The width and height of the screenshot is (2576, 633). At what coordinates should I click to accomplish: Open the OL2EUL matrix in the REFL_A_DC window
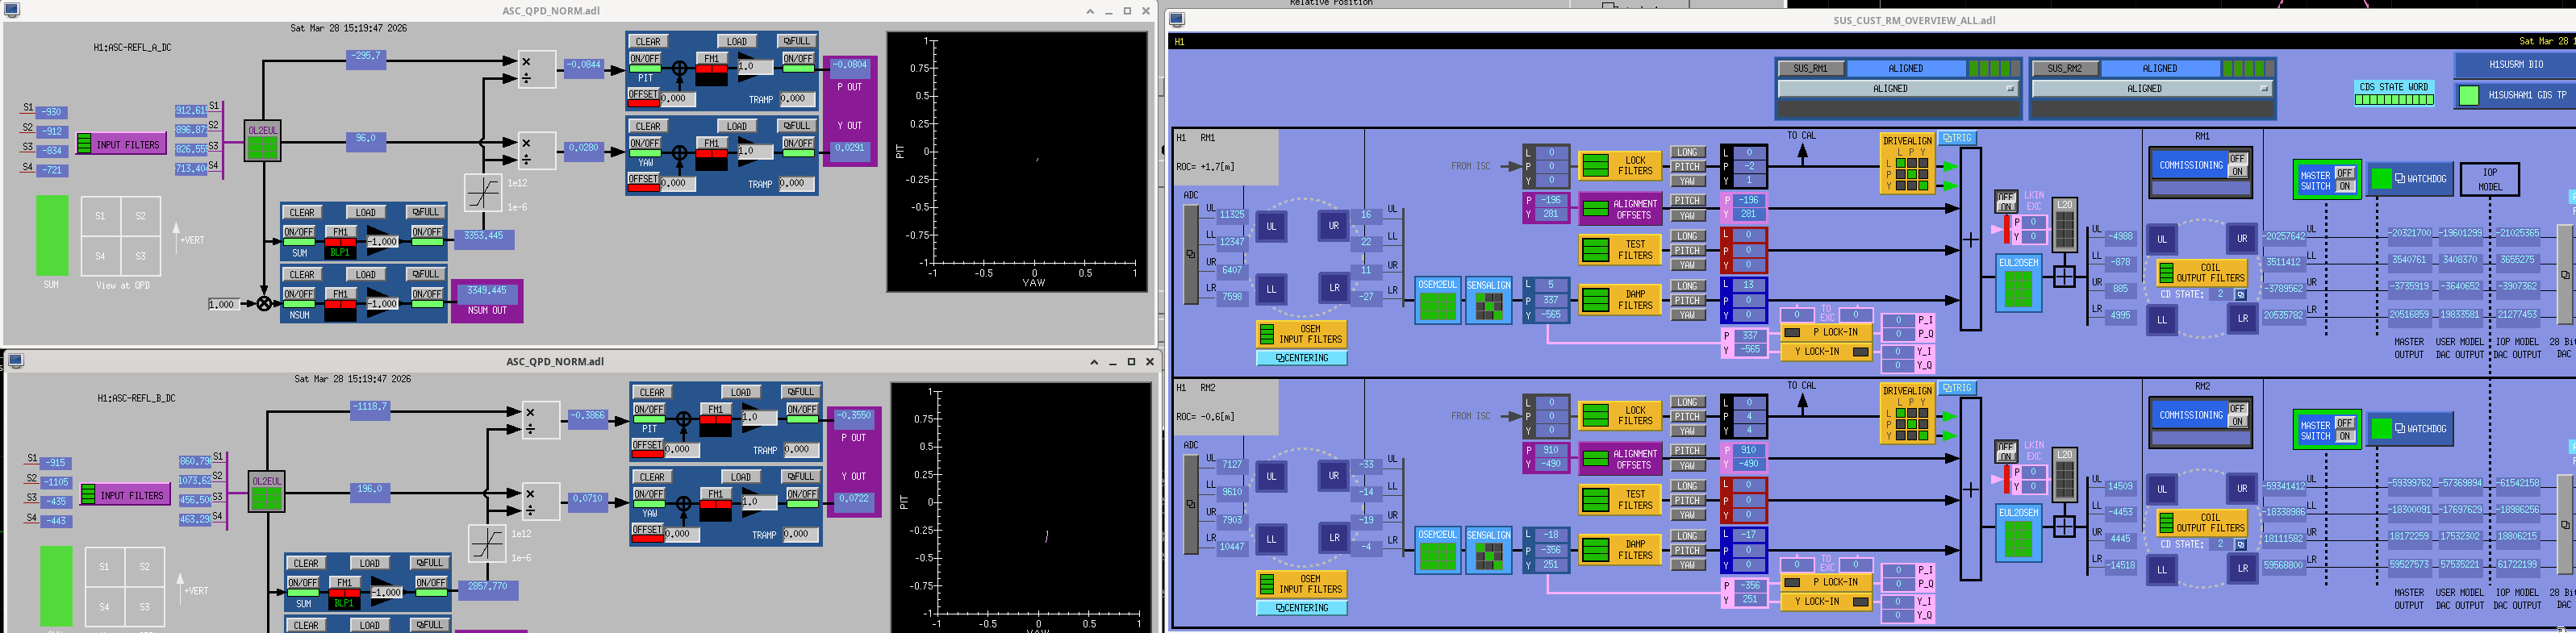click(263, 142)
